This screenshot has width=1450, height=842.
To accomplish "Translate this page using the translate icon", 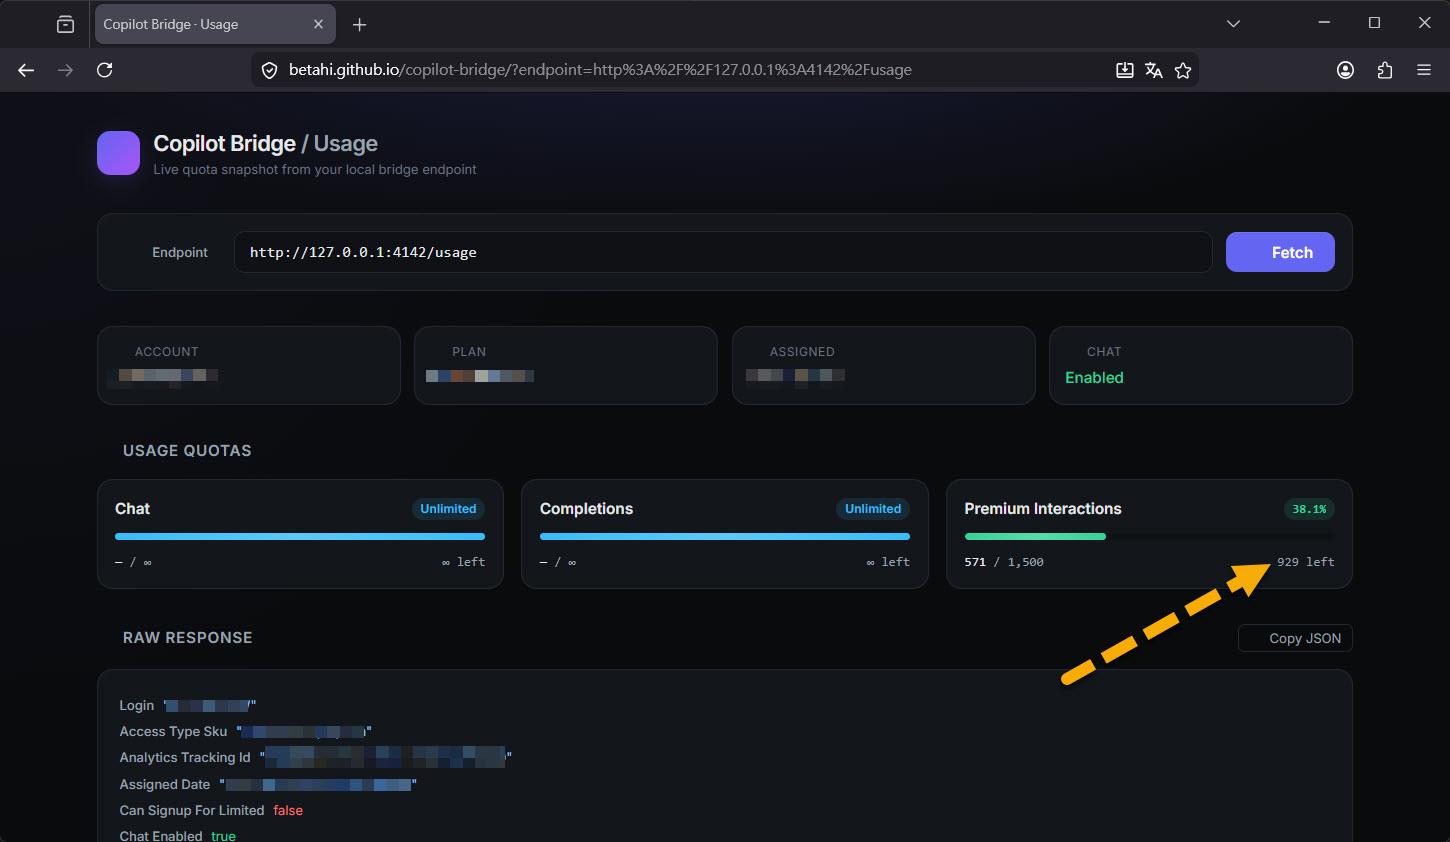I will click(x=1154, y=70).
